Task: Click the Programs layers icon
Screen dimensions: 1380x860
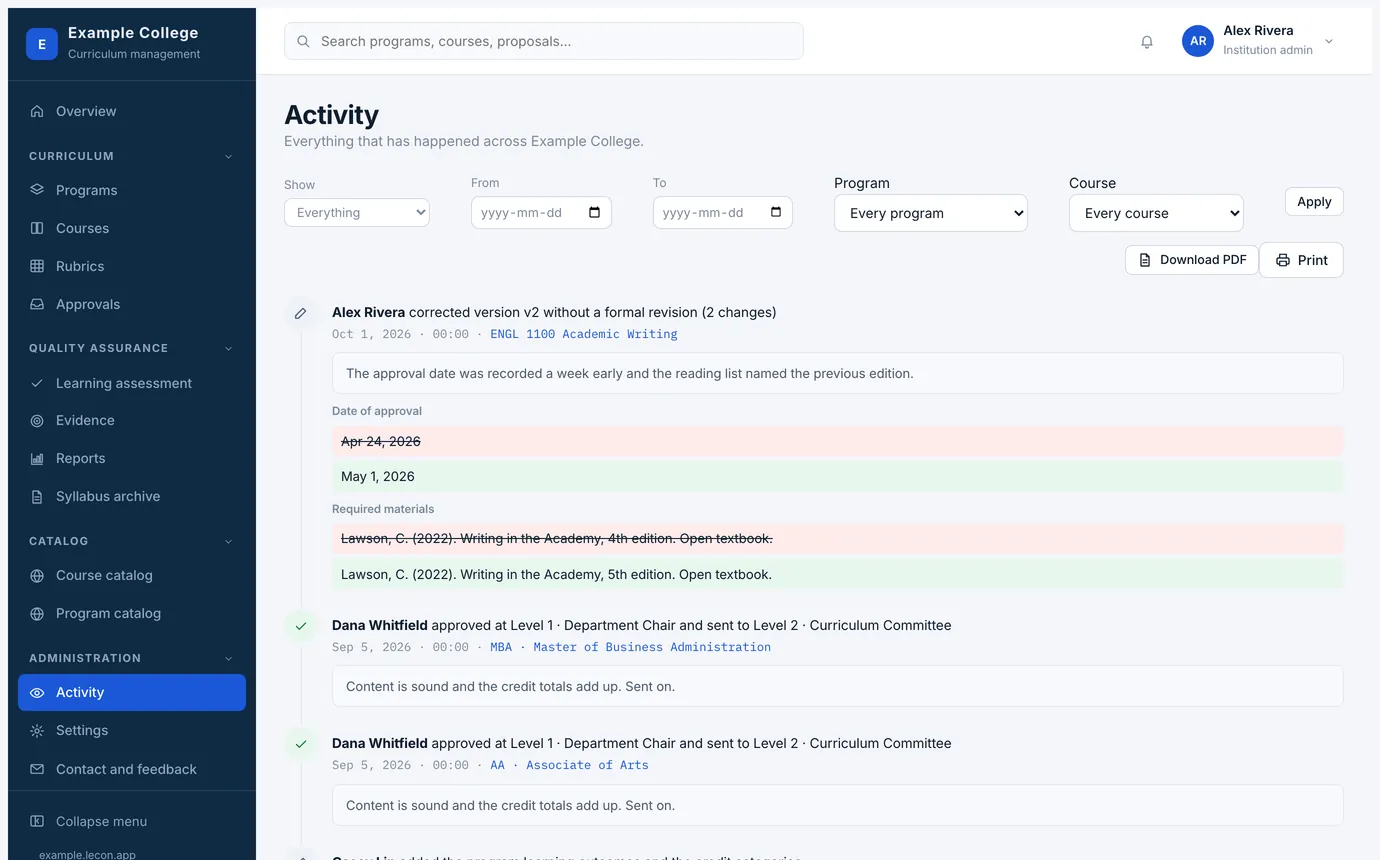Action: click(37, 190)
